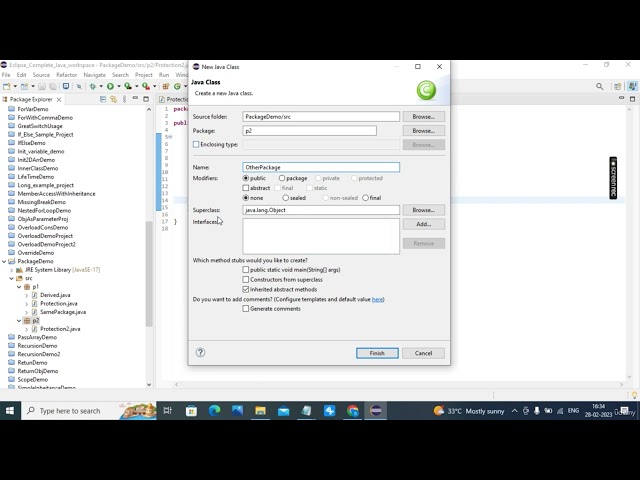Expand the Derived.java file node

pos(27,295)
